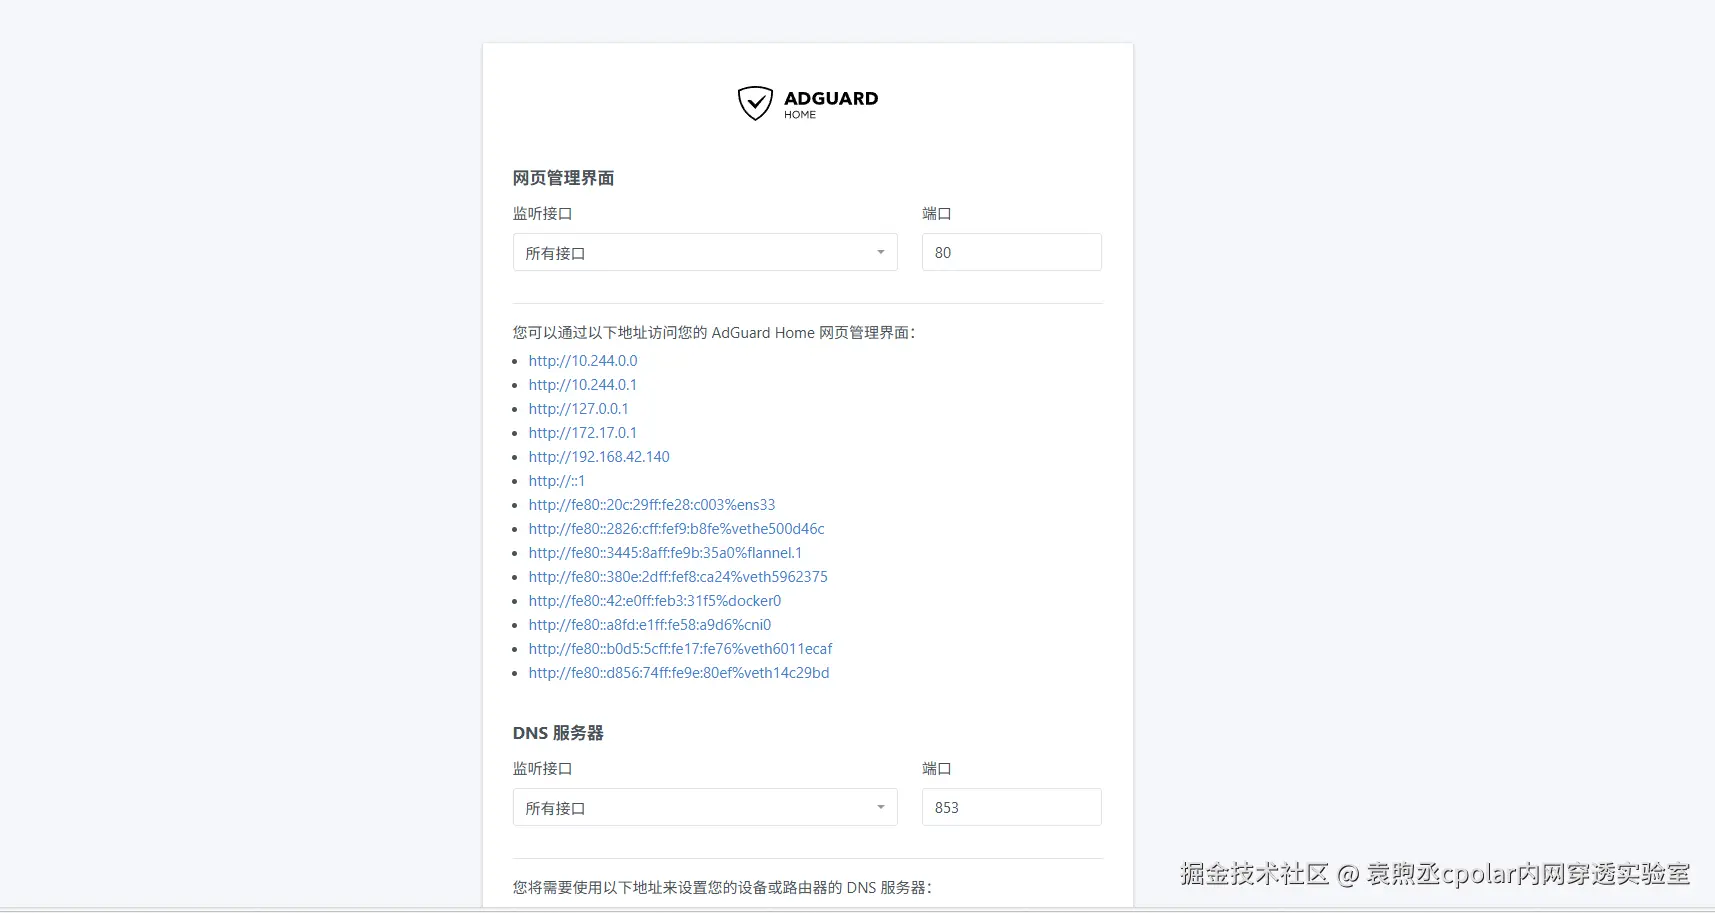Follow the fe80 link ending in %veth6011ecaf
This screenshot has height=913, width=1715.
pos(680,649)
